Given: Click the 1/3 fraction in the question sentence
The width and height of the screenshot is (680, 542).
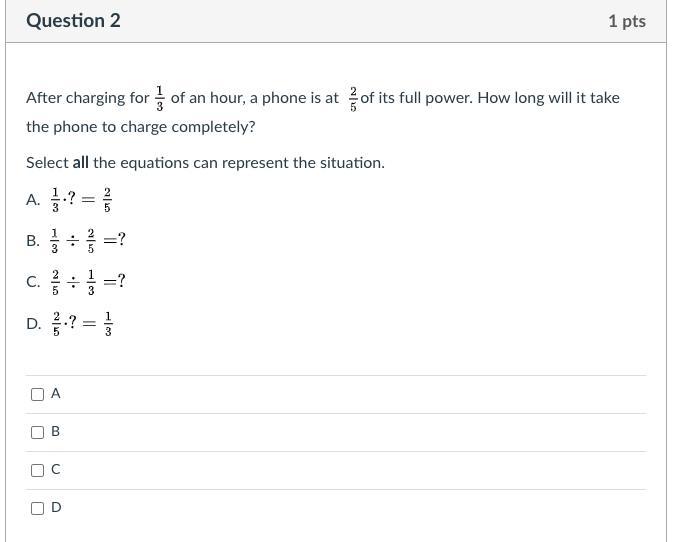Looking at the screenshot, I should pyautogui.click(x=160, y=98).
